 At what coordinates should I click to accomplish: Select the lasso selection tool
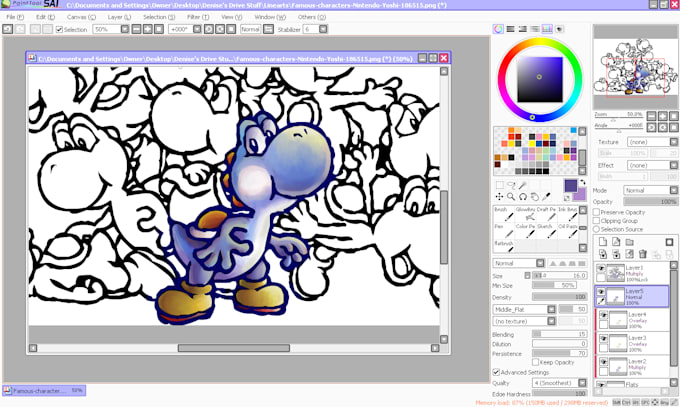pos(511,186)
